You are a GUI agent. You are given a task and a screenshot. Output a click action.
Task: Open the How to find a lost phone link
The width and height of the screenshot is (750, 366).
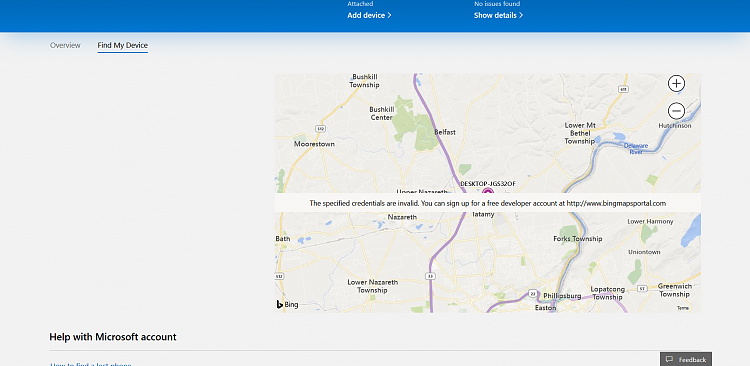tap(91, 364)
